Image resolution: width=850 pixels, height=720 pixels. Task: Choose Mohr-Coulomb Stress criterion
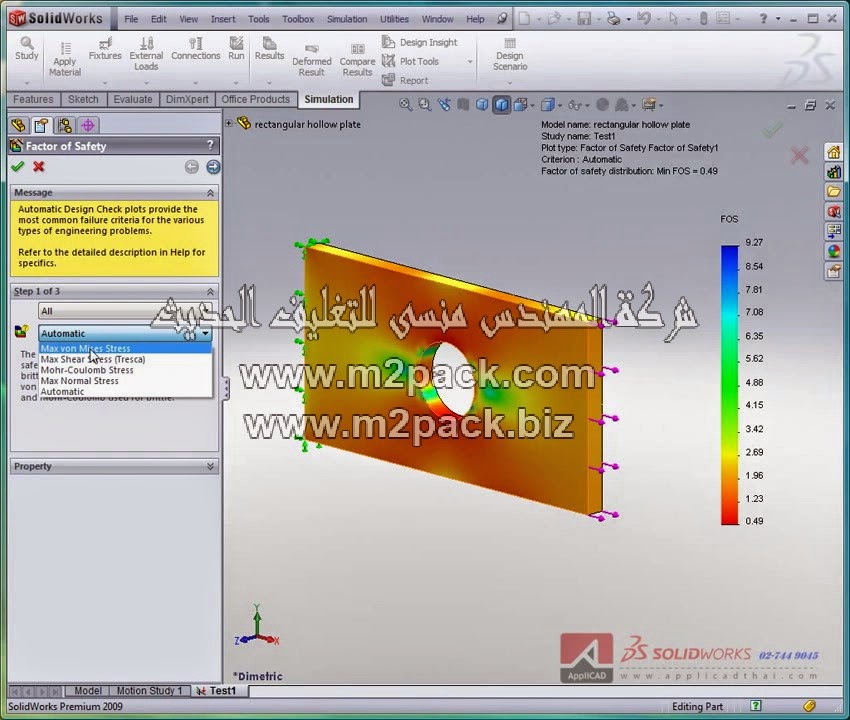125,370
